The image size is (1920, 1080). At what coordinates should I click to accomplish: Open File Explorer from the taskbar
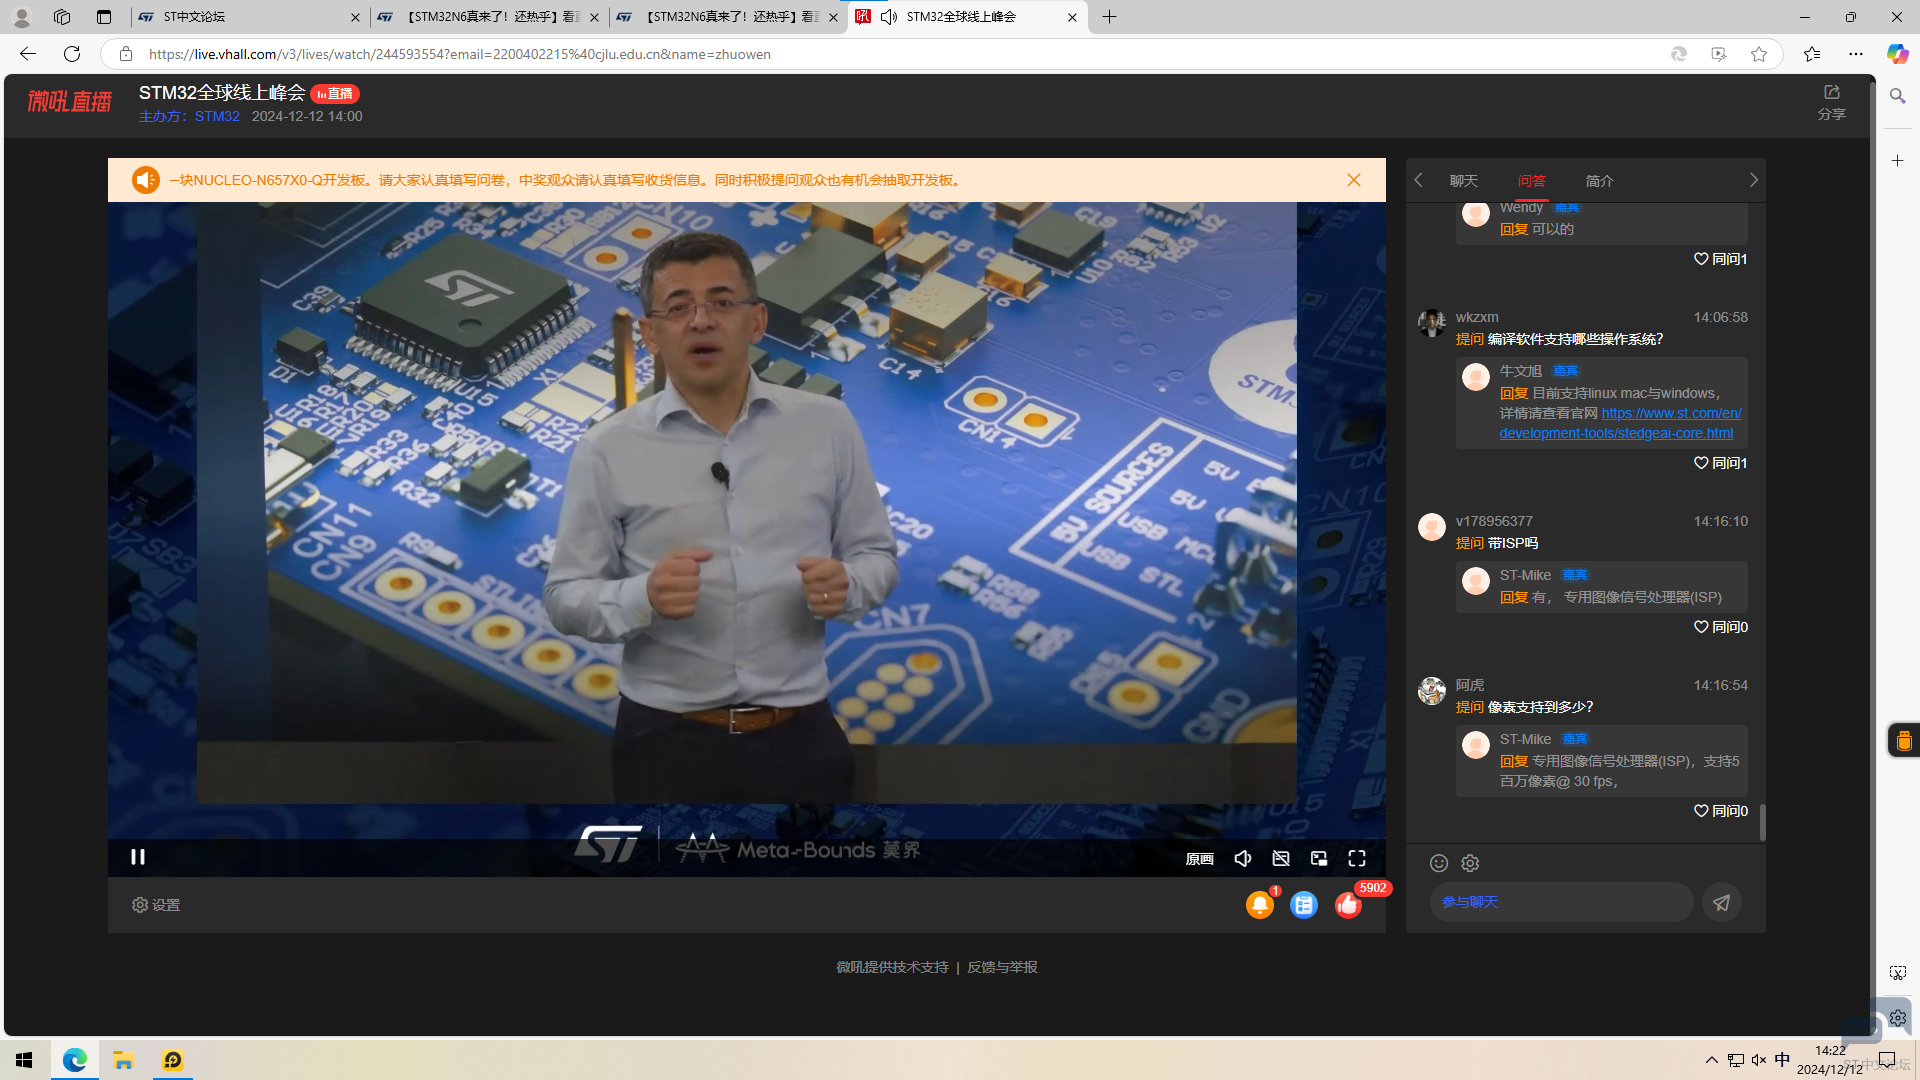coord(124,1060)
